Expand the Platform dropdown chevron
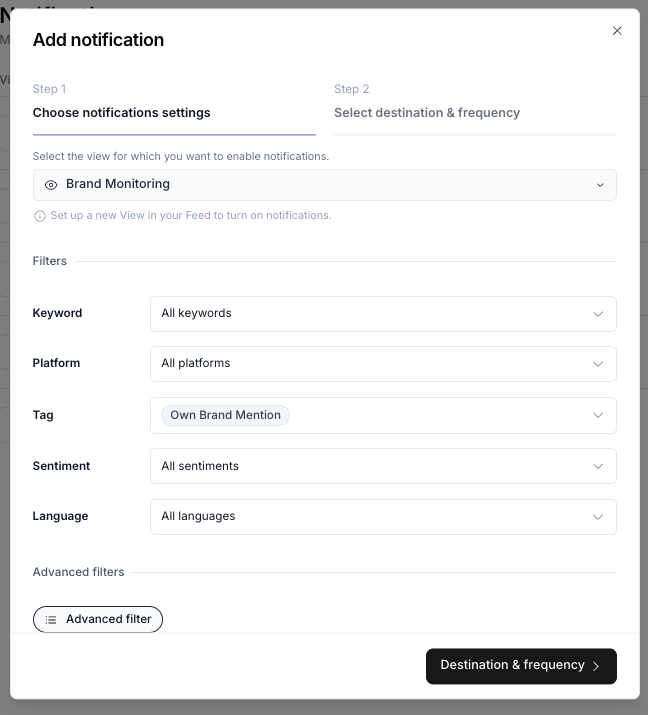The image size is (648, 715). [x=598, y=364]
